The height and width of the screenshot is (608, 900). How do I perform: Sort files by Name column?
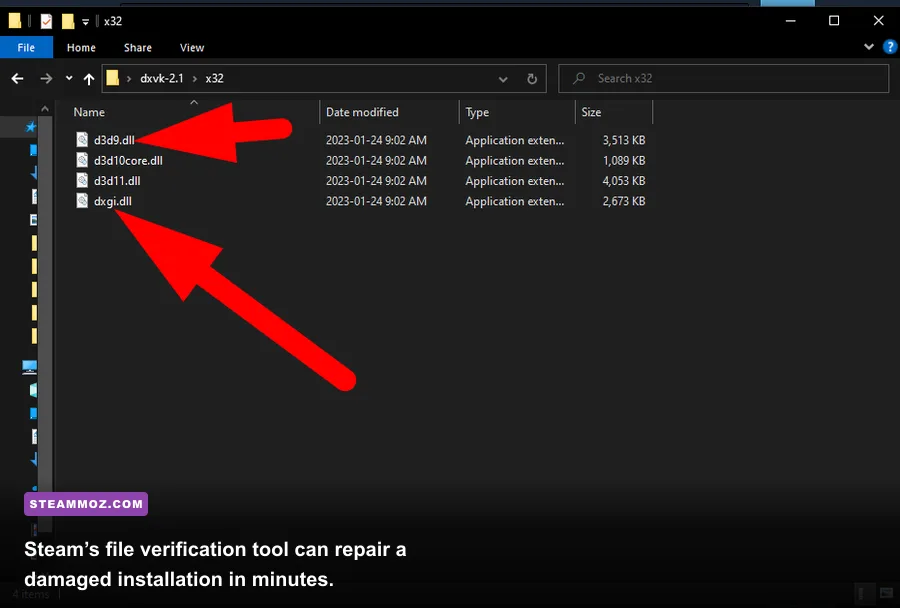[x=89, y=112]
